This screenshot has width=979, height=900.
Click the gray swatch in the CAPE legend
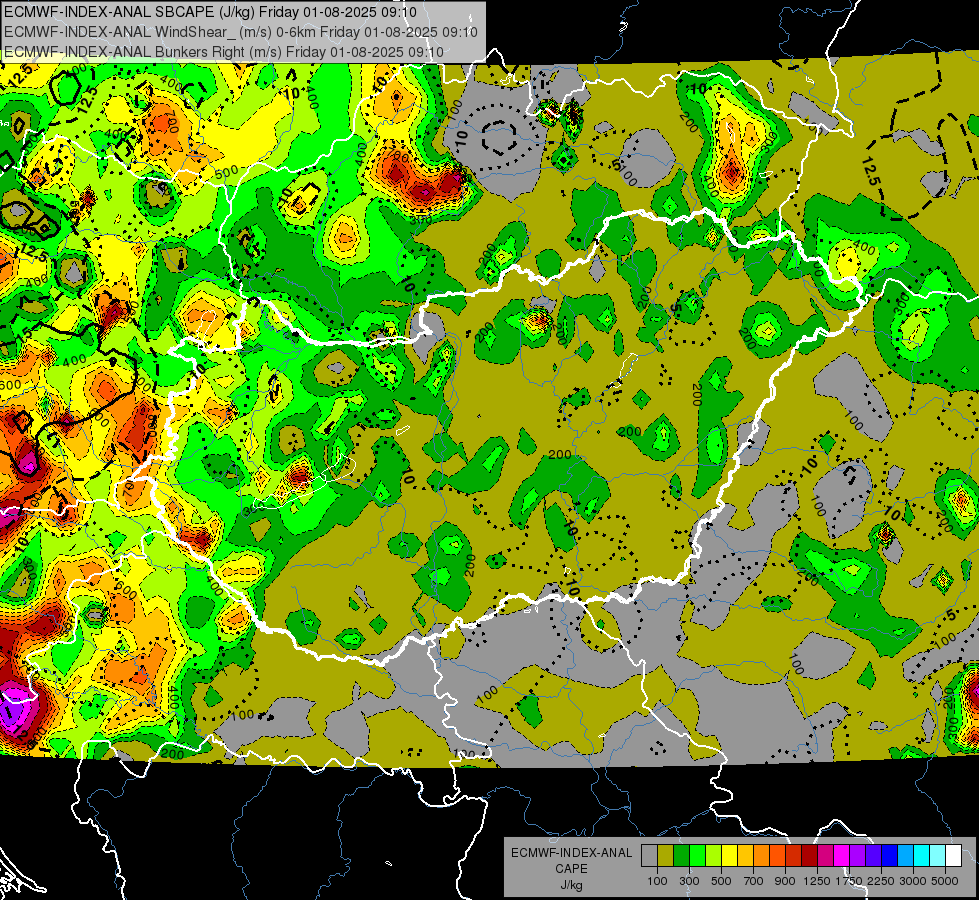(649, 856)
